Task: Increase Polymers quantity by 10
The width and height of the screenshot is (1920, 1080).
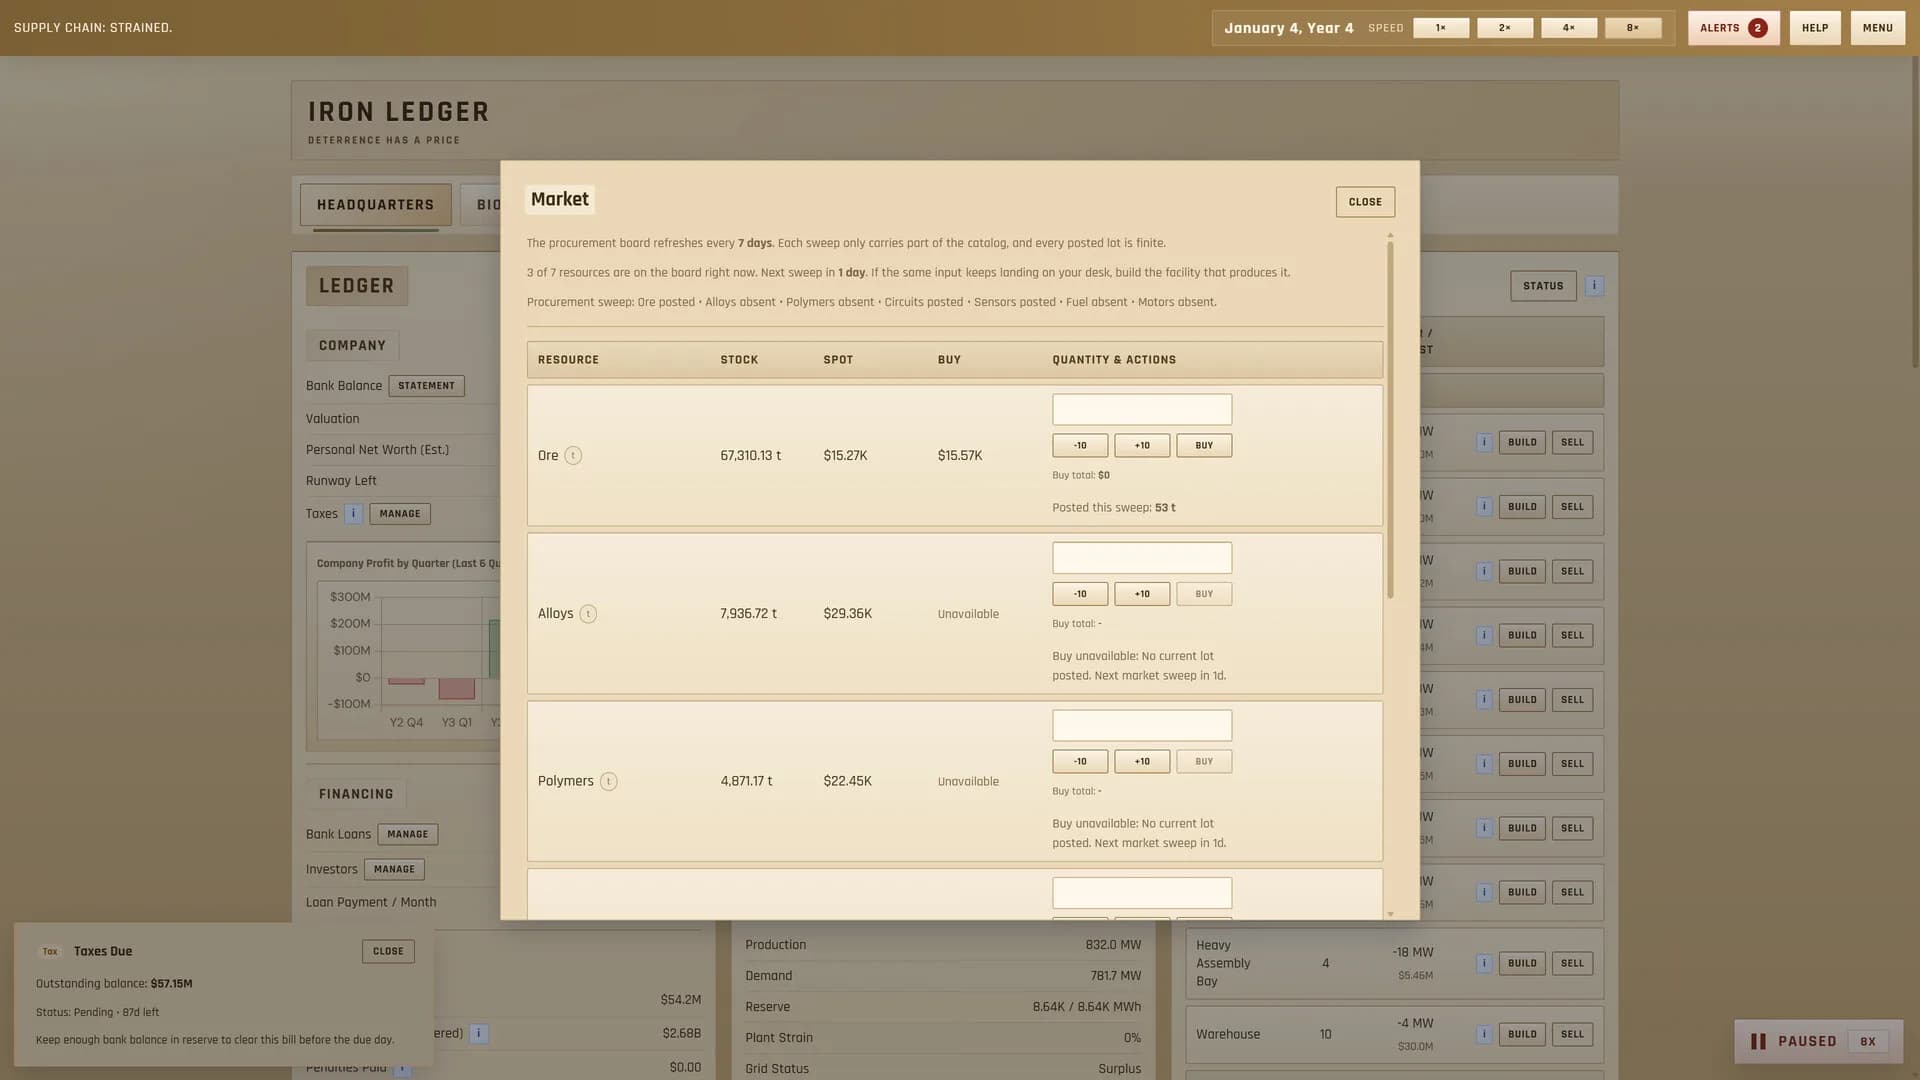Action: pos(1142,762)
